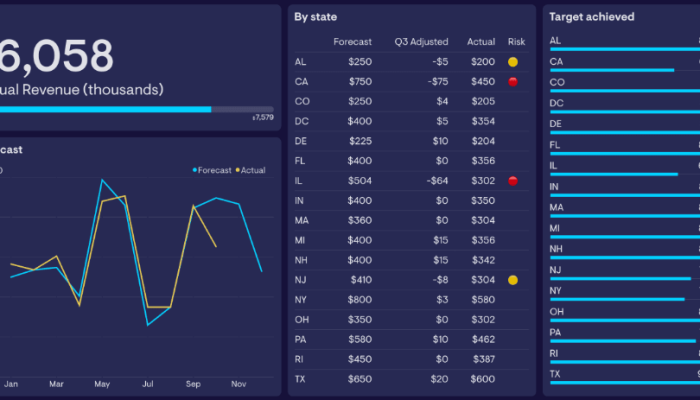This screenshot has width=700, height=400.
Task: Open the Target achieved panel title
Action: [x=592, y=16]
